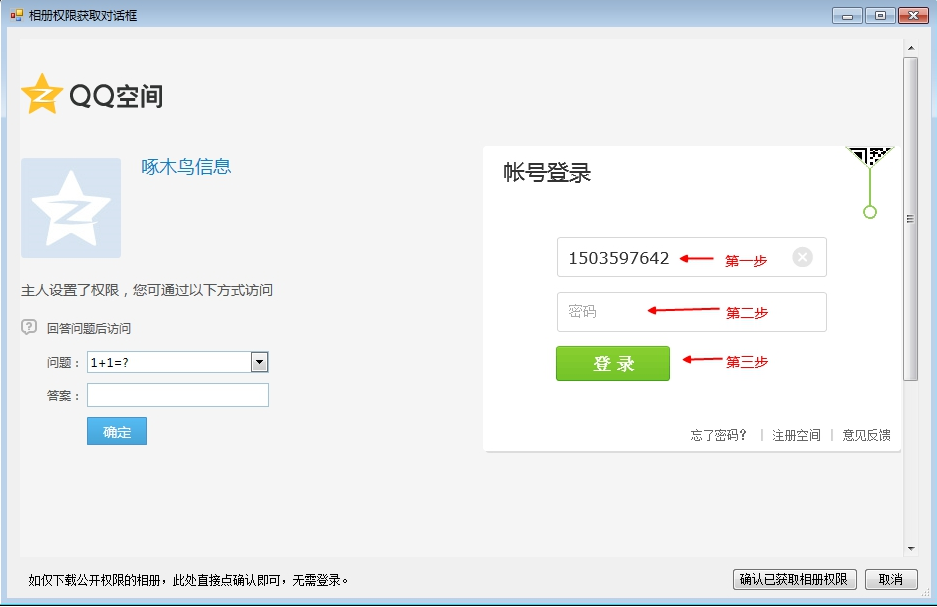
Task: Click the 啄木鸟信息 profile avatar
Action: coord(71,208)
